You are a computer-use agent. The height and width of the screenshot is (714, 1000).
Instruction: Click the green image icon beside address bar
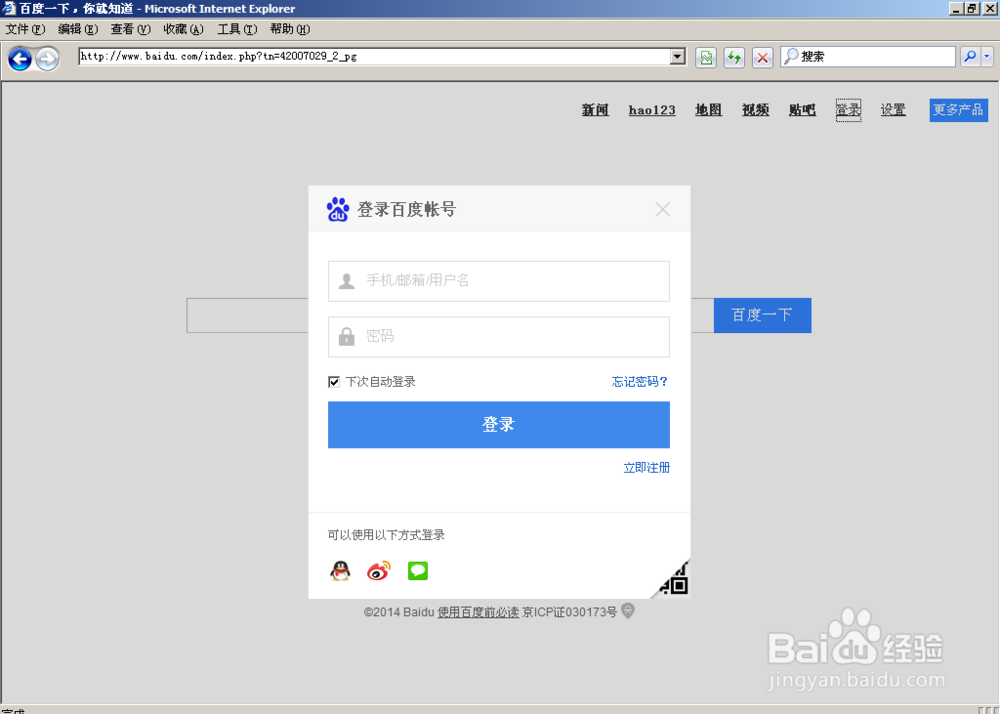point(706,57)
